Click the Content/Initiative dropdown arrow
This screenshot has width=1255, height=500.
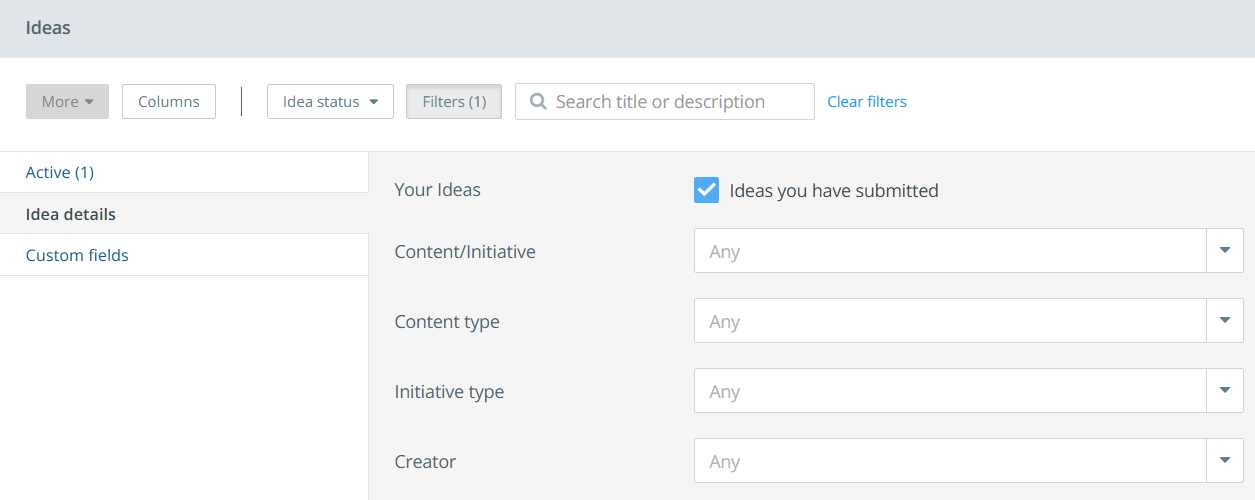click(1224, 251)
